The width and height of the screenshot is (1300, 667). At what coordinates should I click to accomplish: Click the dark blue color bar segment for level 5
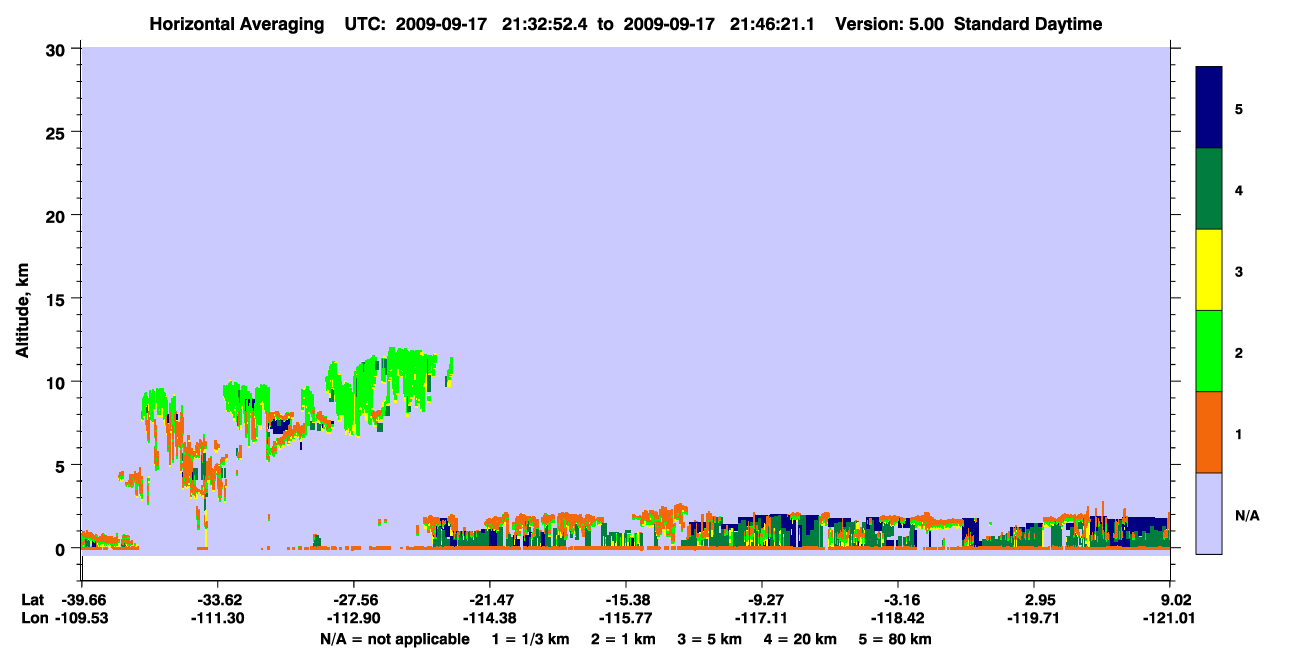(1209, 108)
